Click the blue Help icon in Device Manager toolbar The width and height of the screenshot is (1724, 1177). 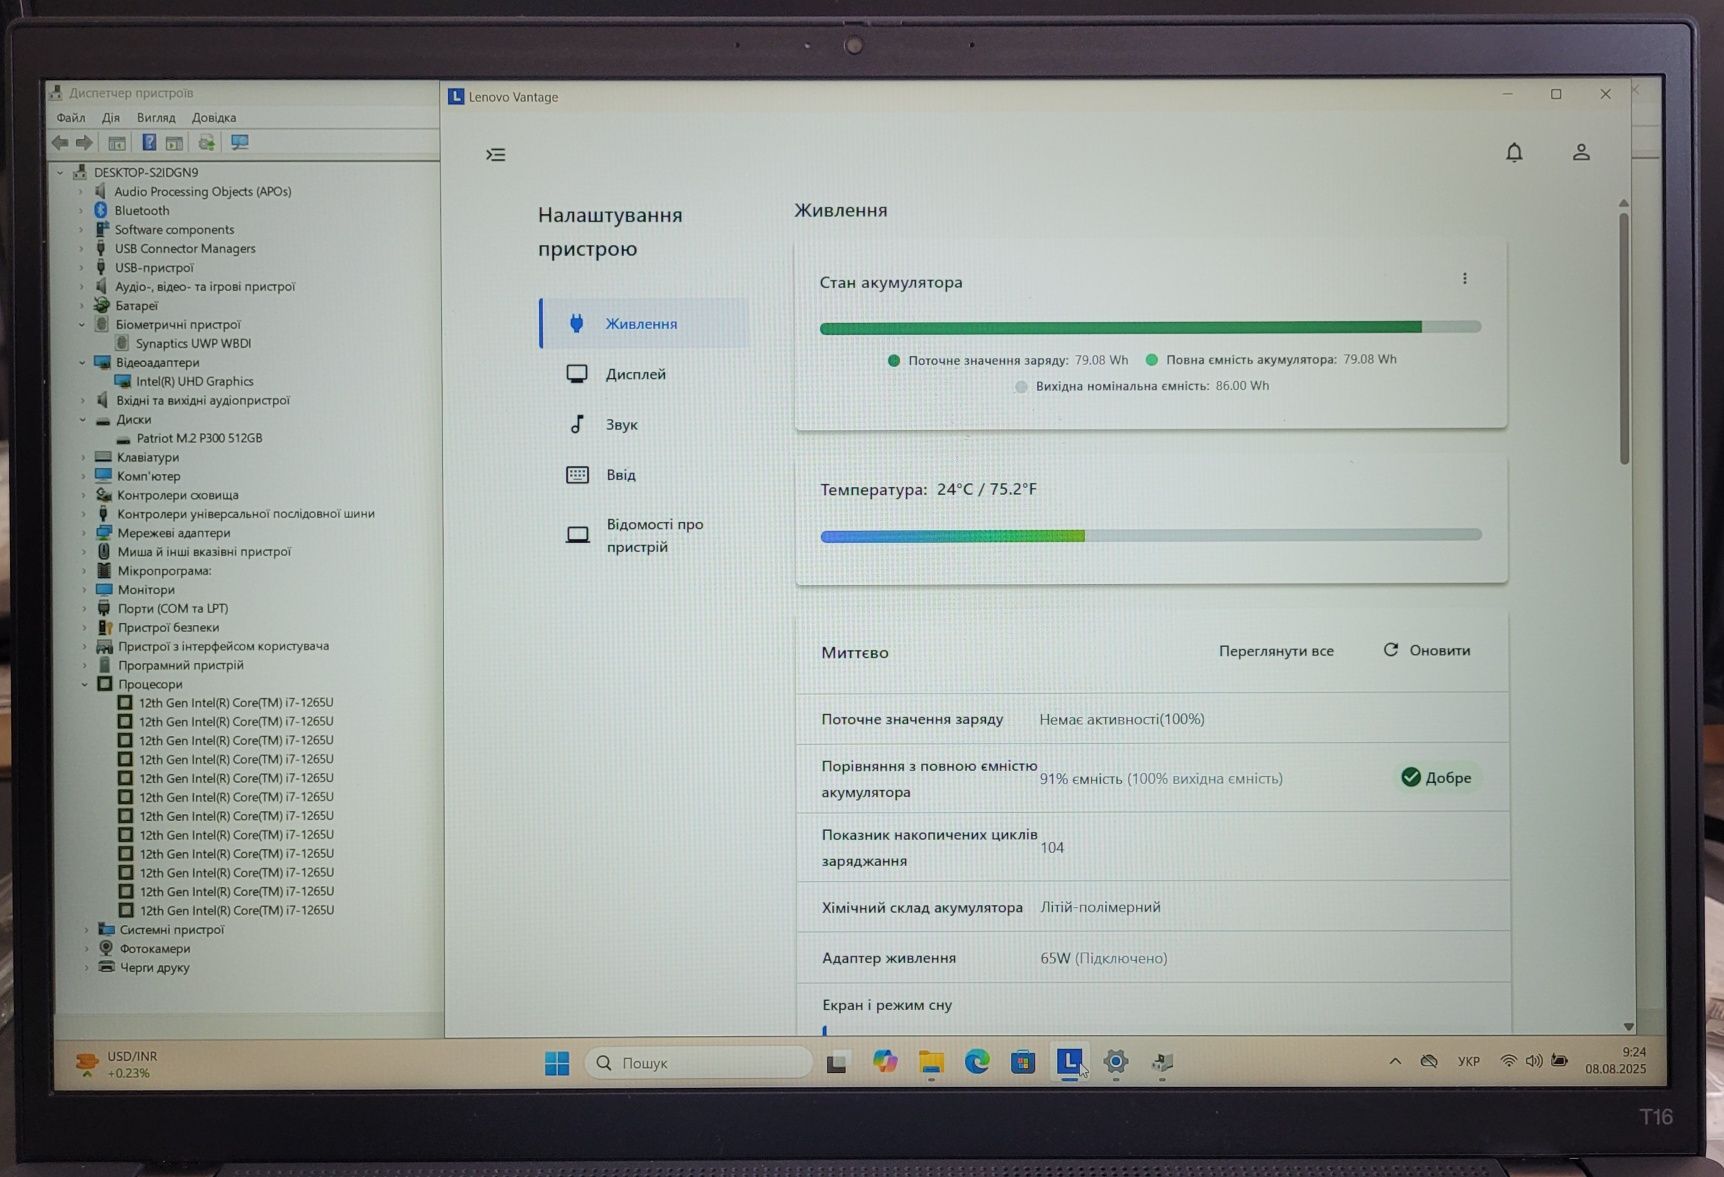[148, 143]
